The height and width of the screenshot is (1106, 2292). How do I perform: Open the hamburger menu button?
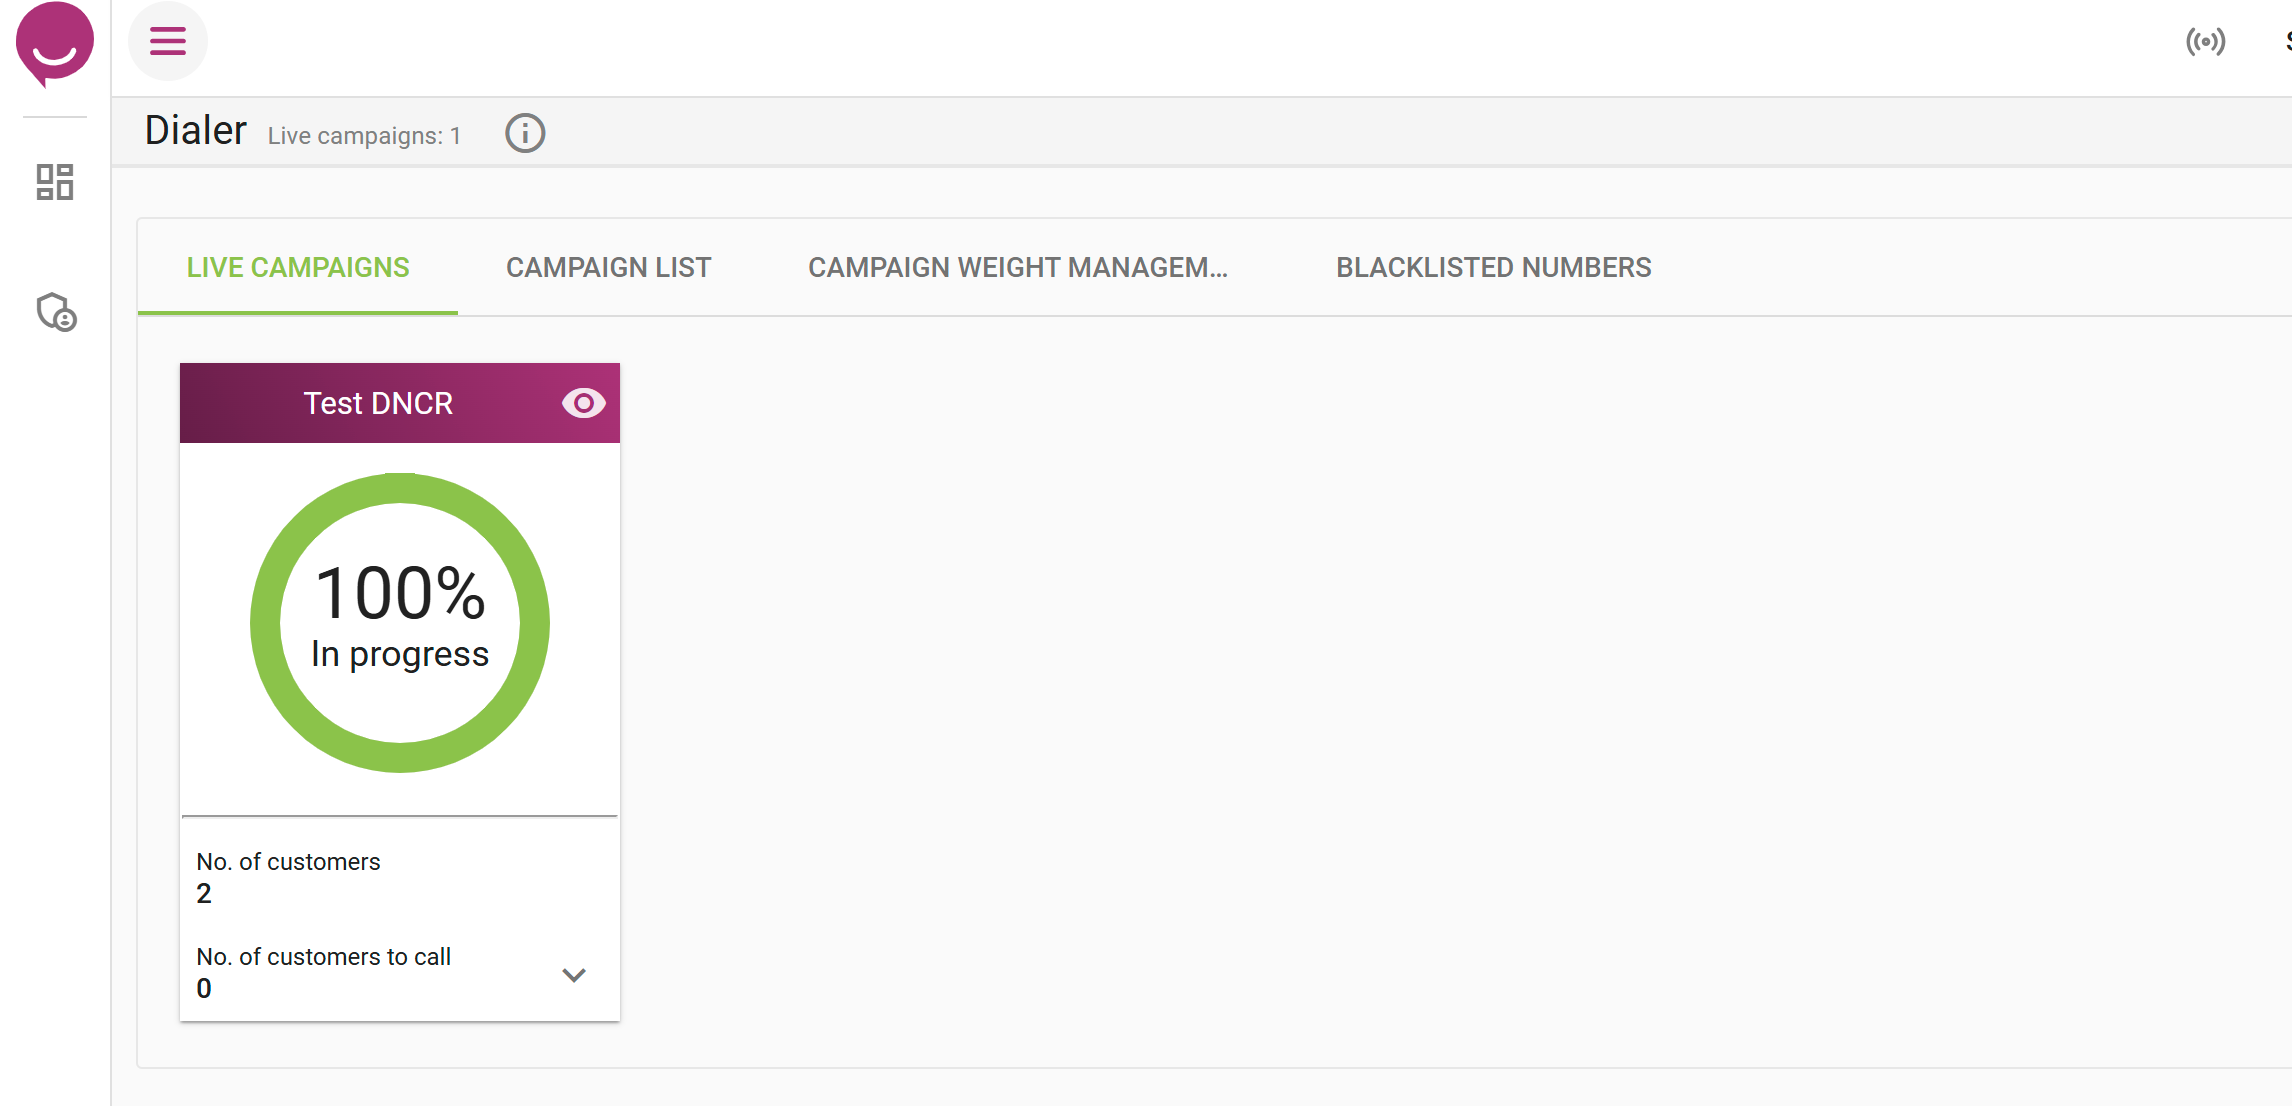tap(168, 41)
